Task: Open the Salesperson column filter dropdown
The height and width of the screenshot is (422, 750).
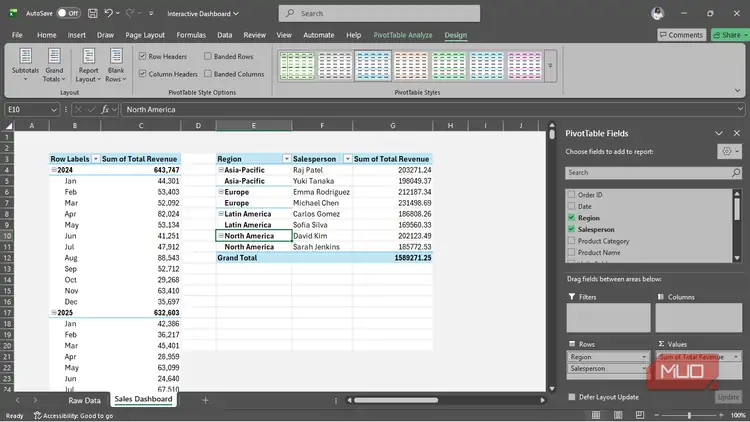Action: (x=348, y=159)
